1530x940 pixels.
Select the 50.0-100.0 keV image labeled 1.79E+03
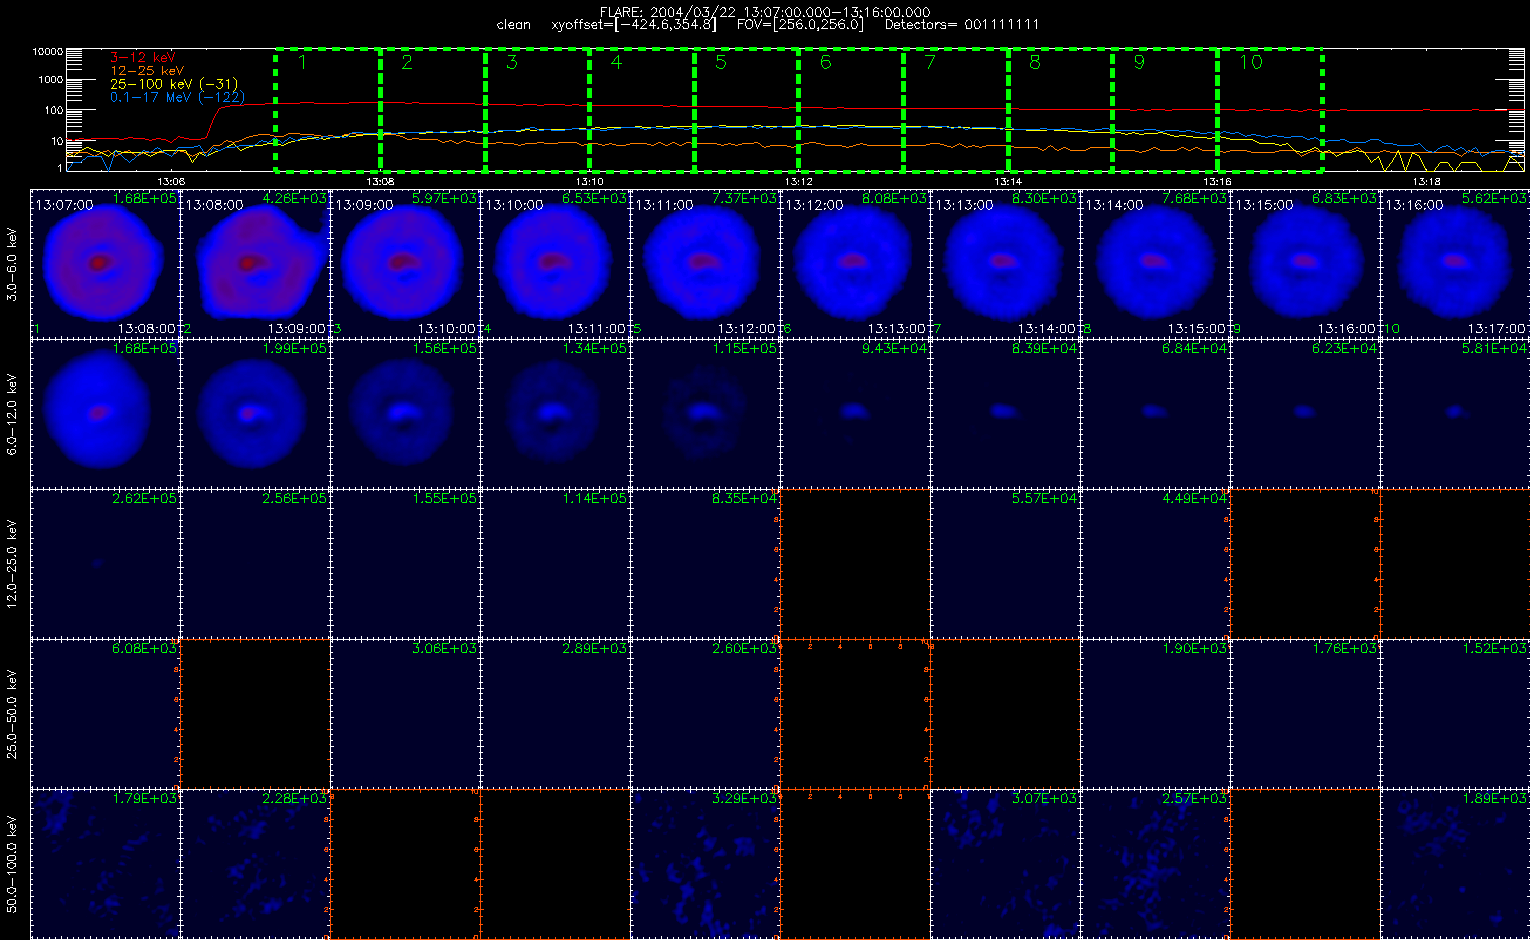pos(106,863)
